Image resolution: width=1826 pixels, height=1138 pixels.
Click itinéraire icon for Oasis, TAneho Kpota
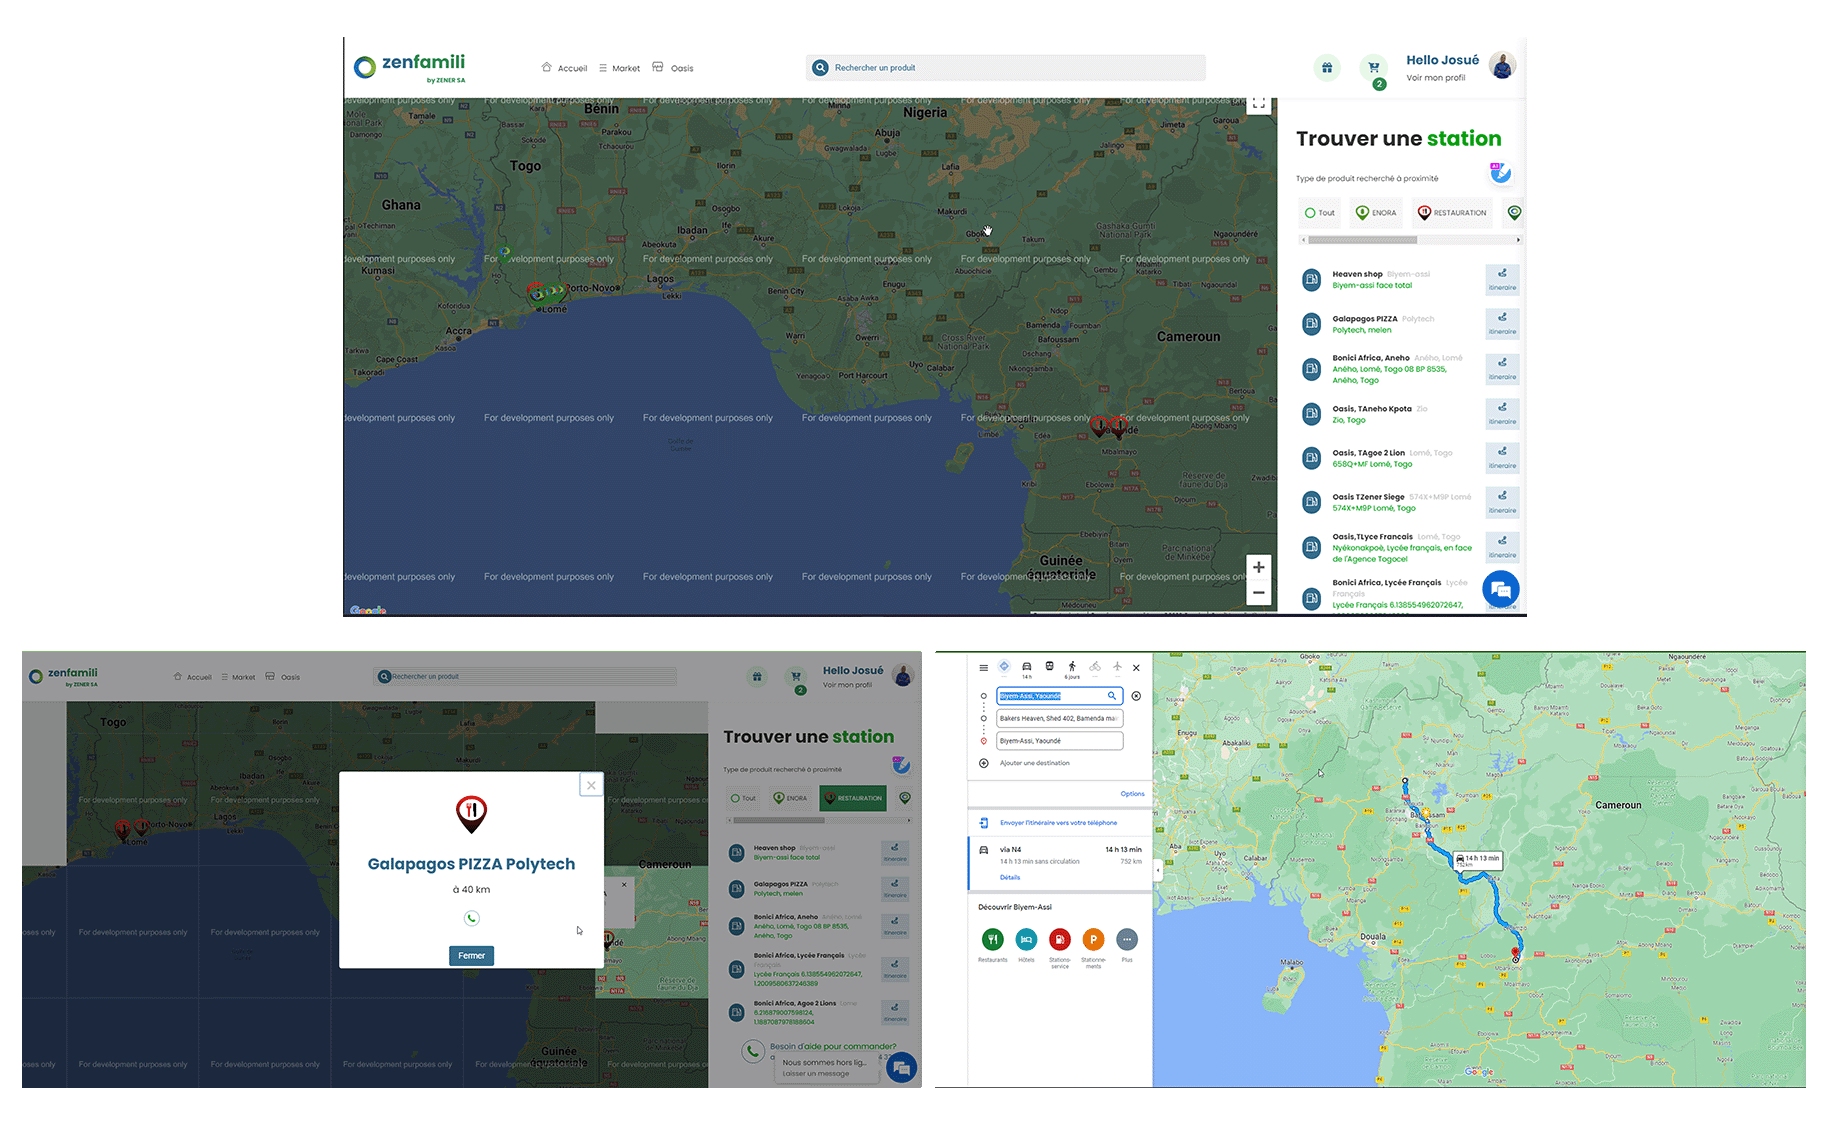click(x=1502, y=413)
